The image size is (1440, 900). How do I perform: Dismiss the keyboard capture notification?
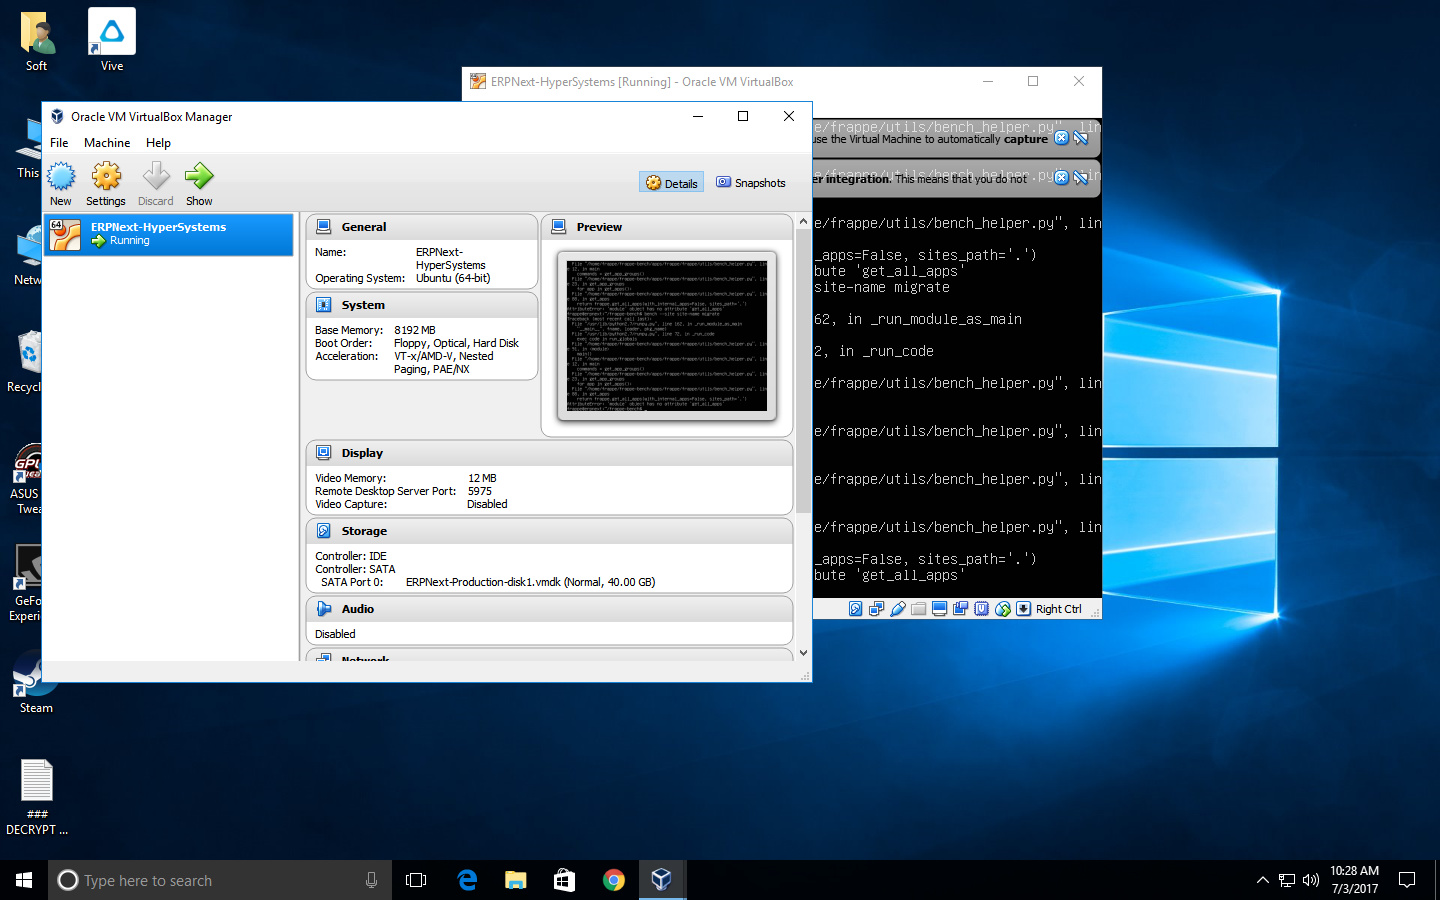1062,138
